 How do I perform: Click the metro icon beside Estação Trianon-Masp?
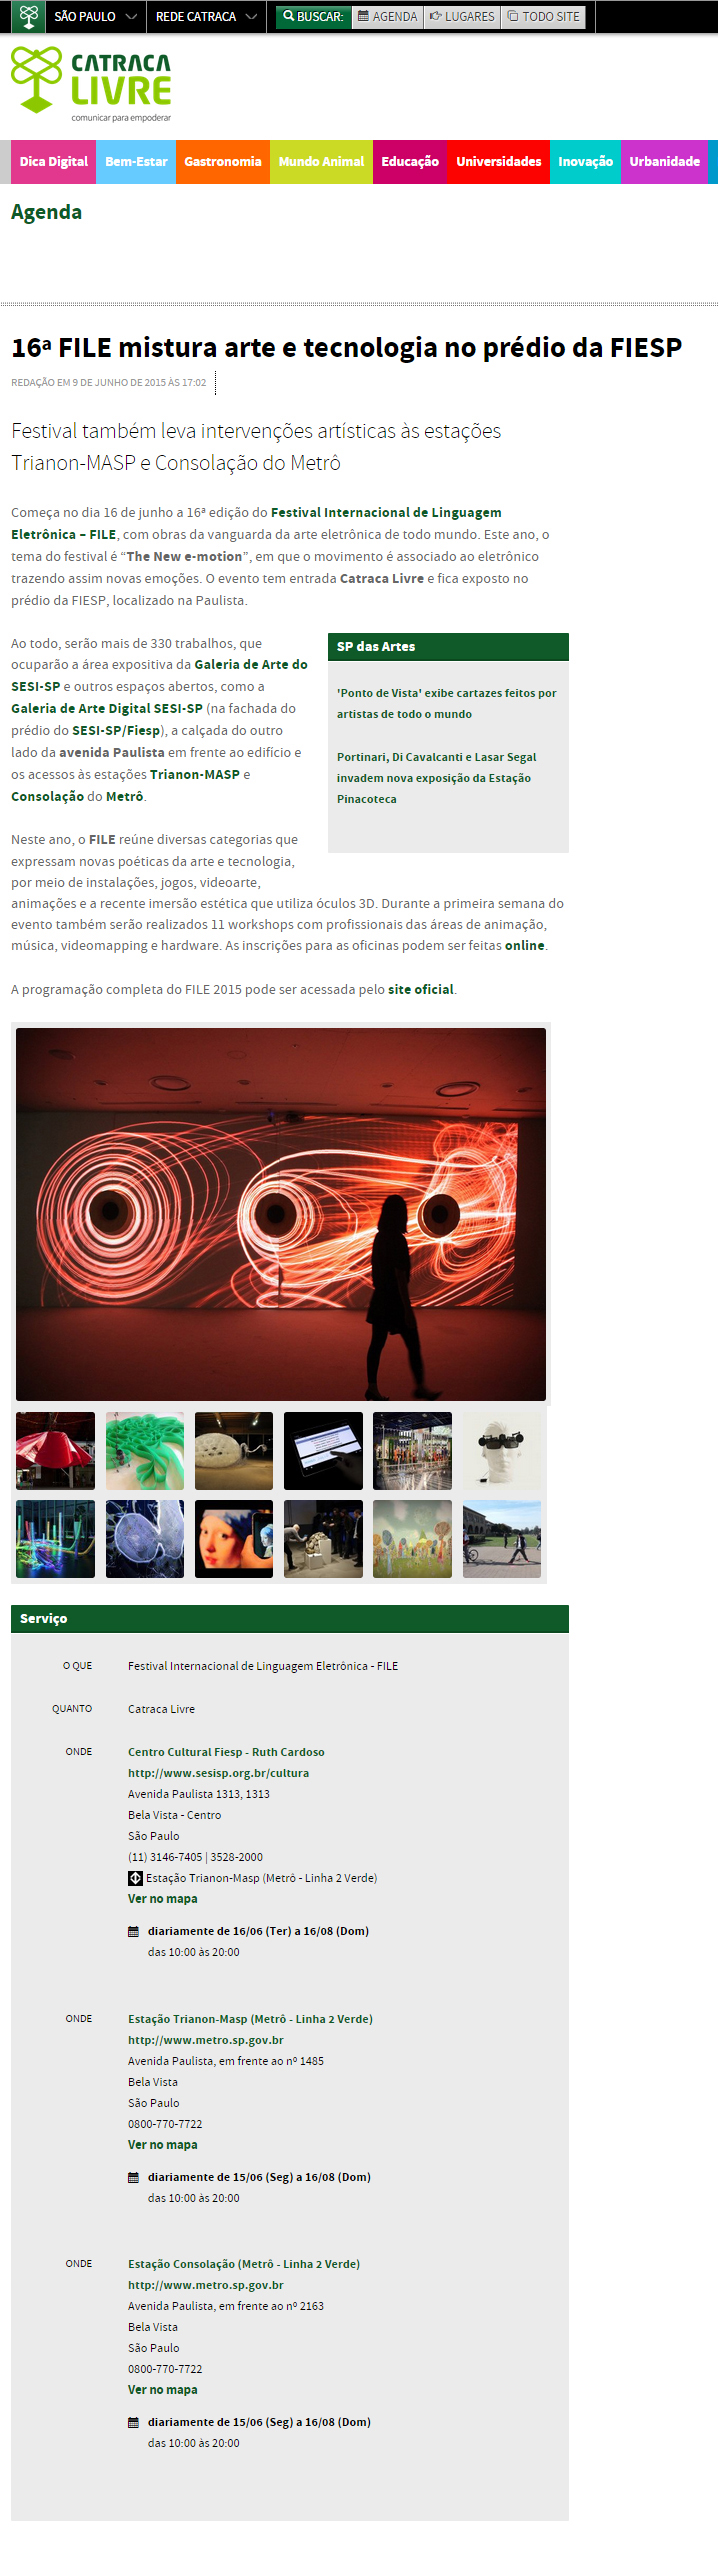click(x=135, y=1878)
